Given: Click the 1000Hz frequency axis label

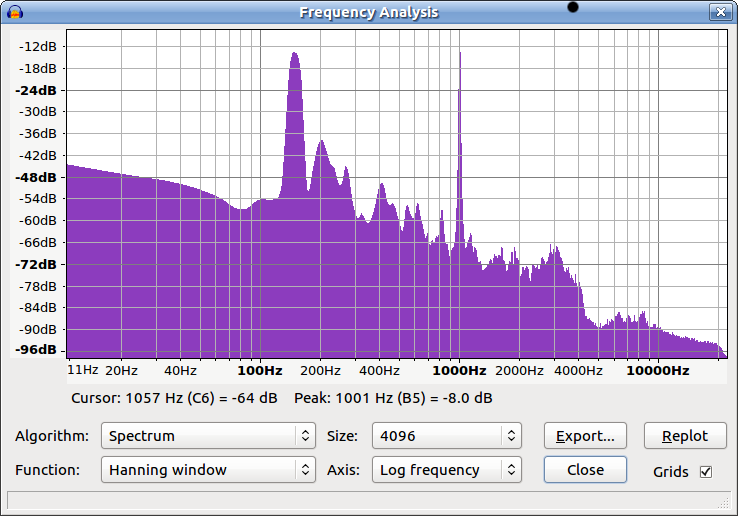Looking at the screenshot, I should [x=459, y=371].
